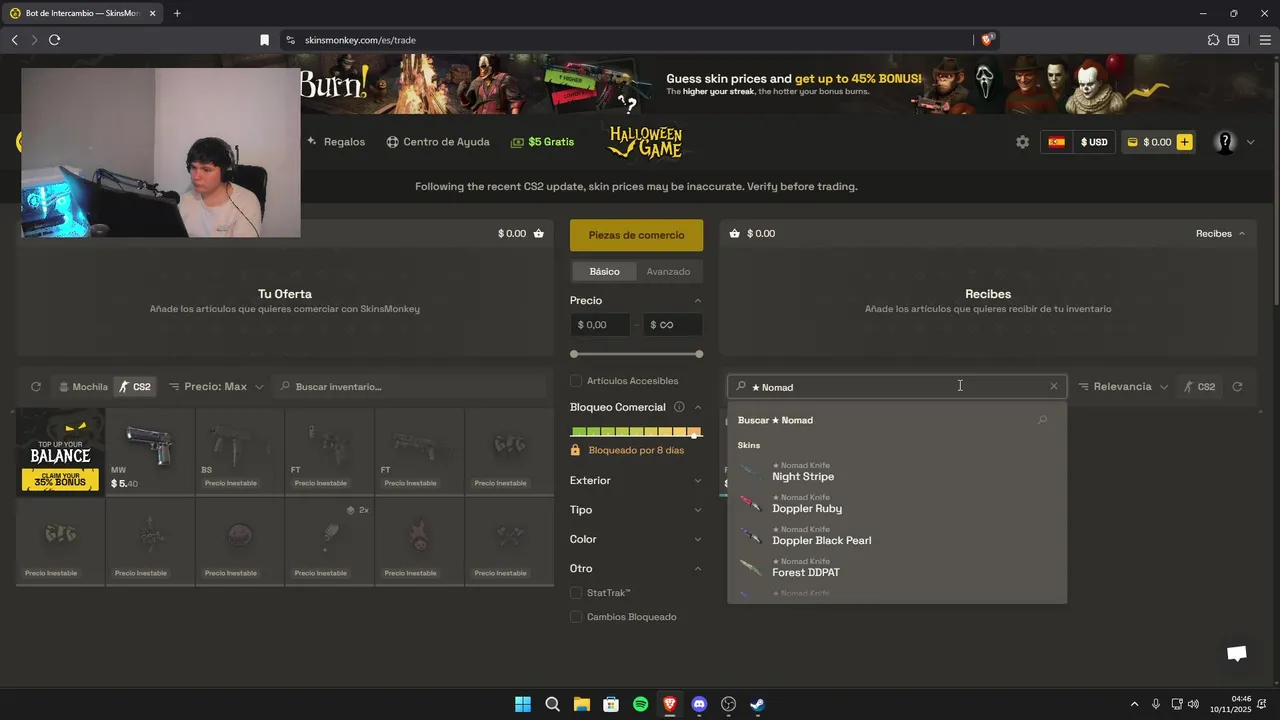Click the trade lock days color bar
Screen dimensions: 1280x720
(x=636, y=432)
